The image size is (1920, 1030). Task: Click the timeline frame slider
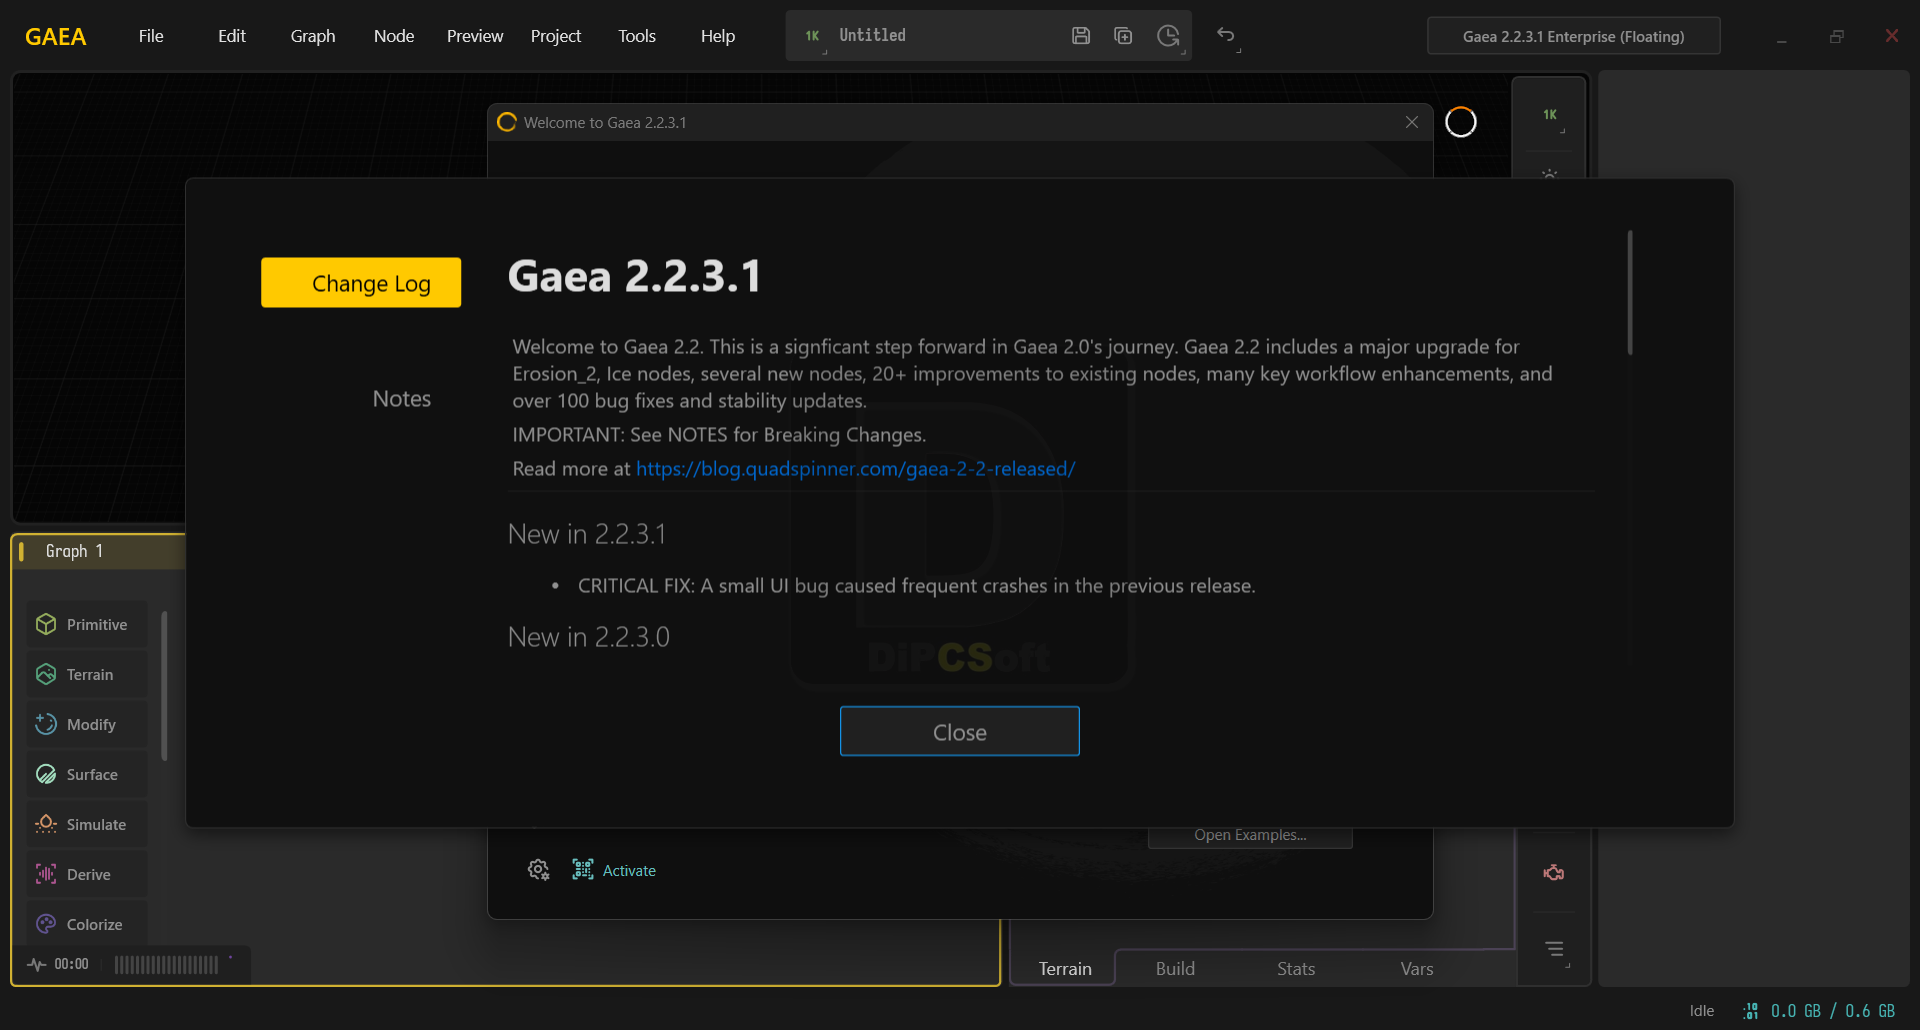tap(166, 965)
